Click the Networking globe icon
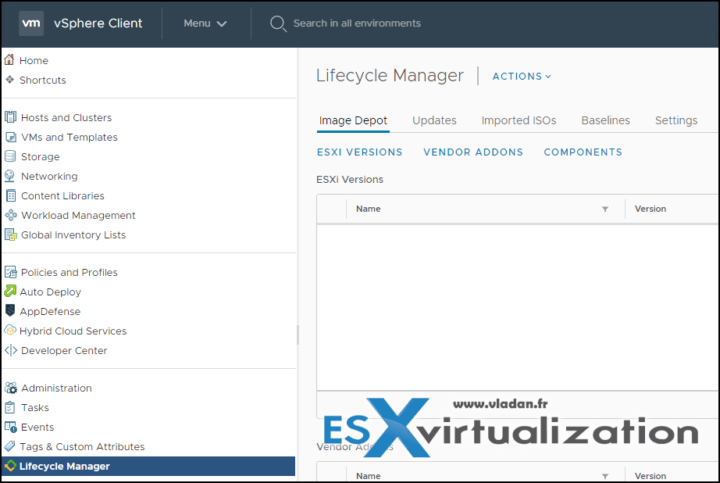Screen dimensions: 720x483 pyautogui.click(x=10, y=176)
